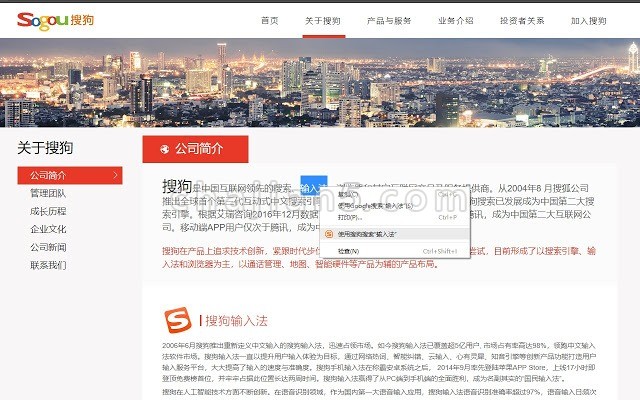This screenshot has height=400, width=640.
Task: Open the 业务介绍 navigation item
Action: [456, 21]
